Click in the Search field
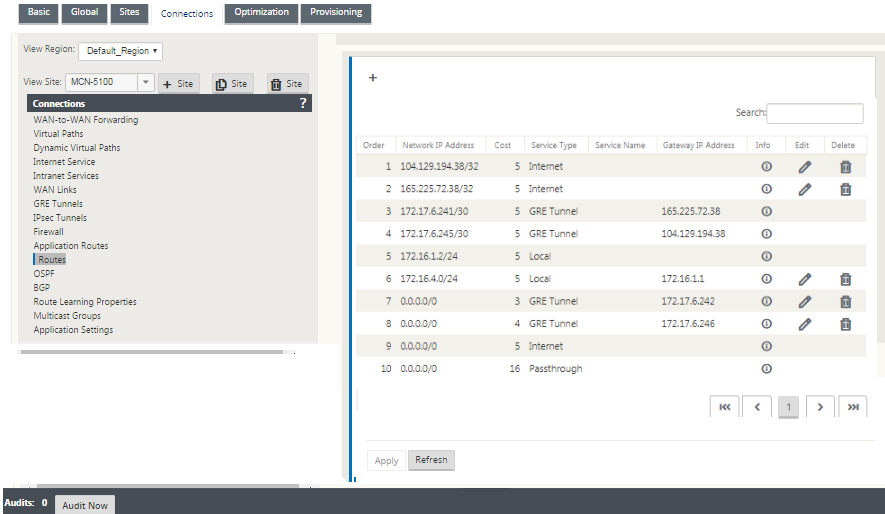 pyautogui.click(x=814, y=113)
